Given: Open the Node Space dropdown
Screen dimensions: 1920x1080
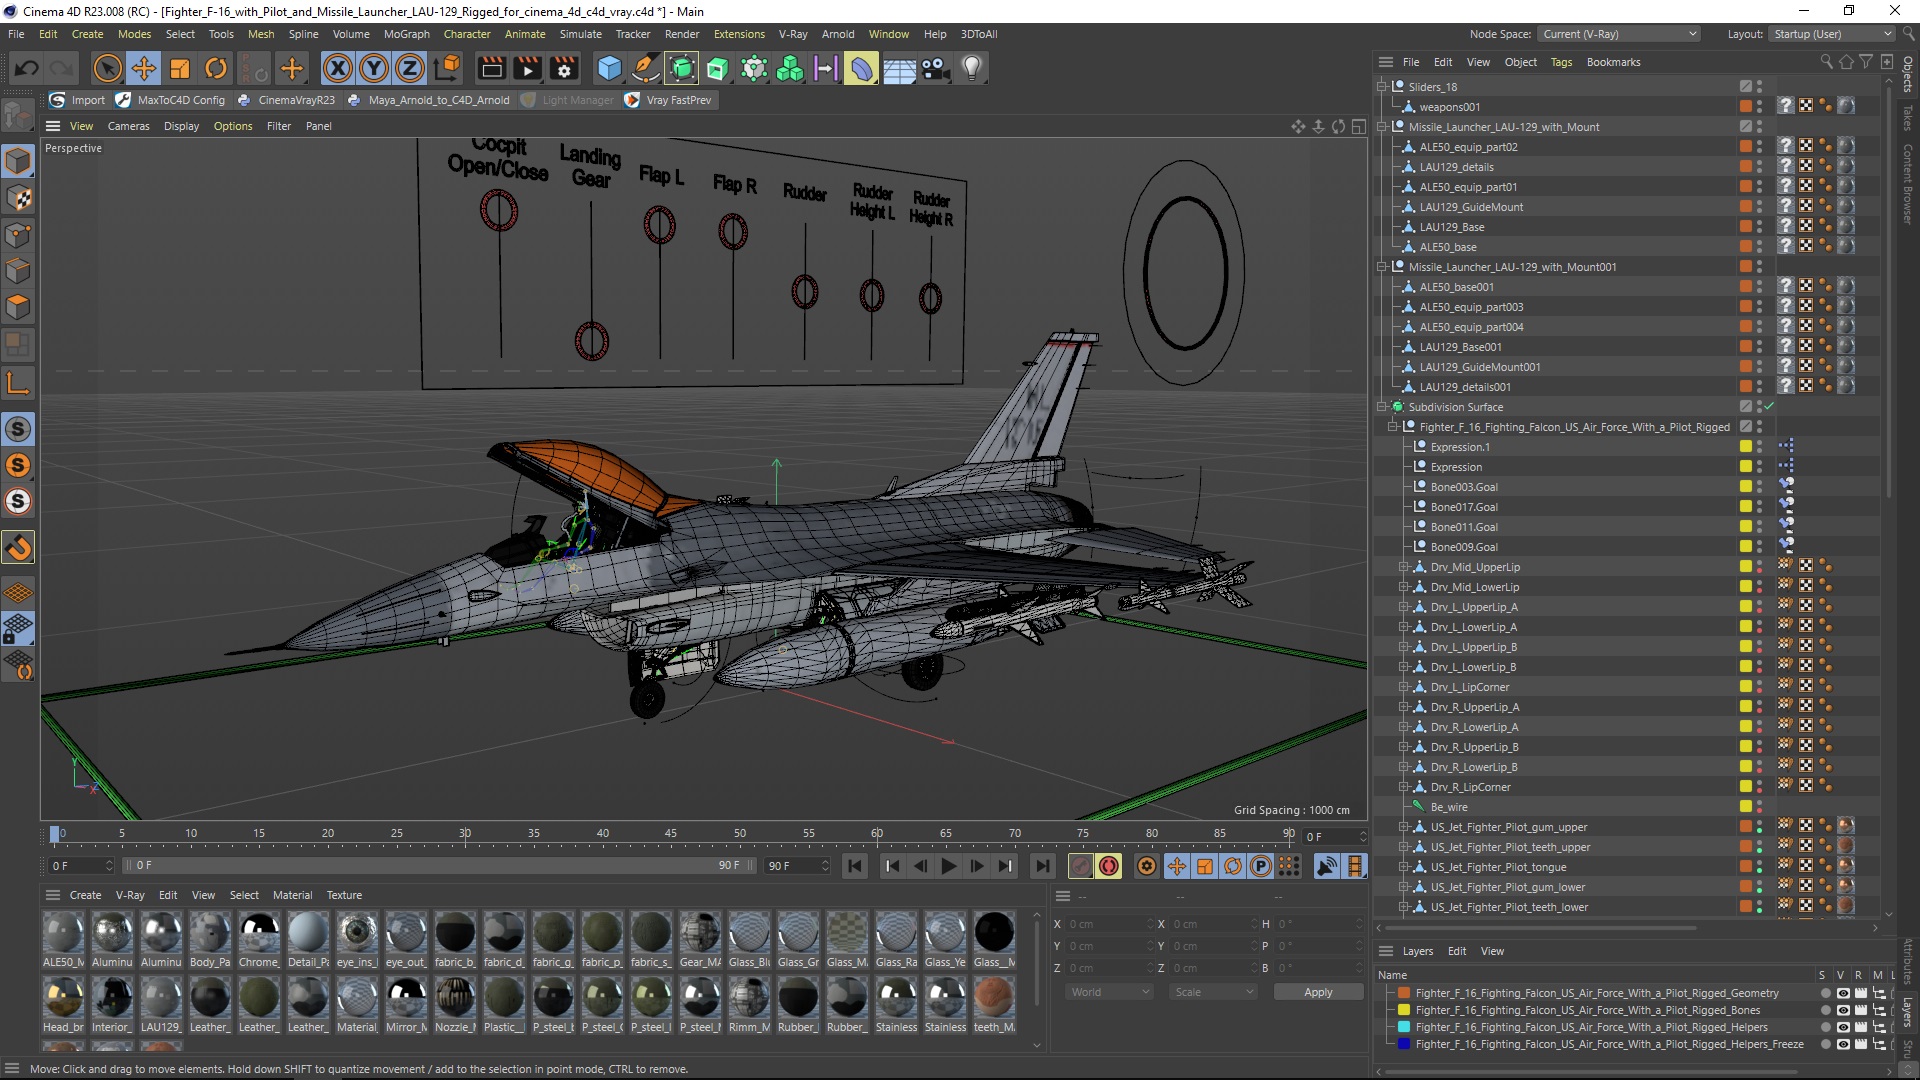Looking at the screenshot, I should coord(1619,34).
